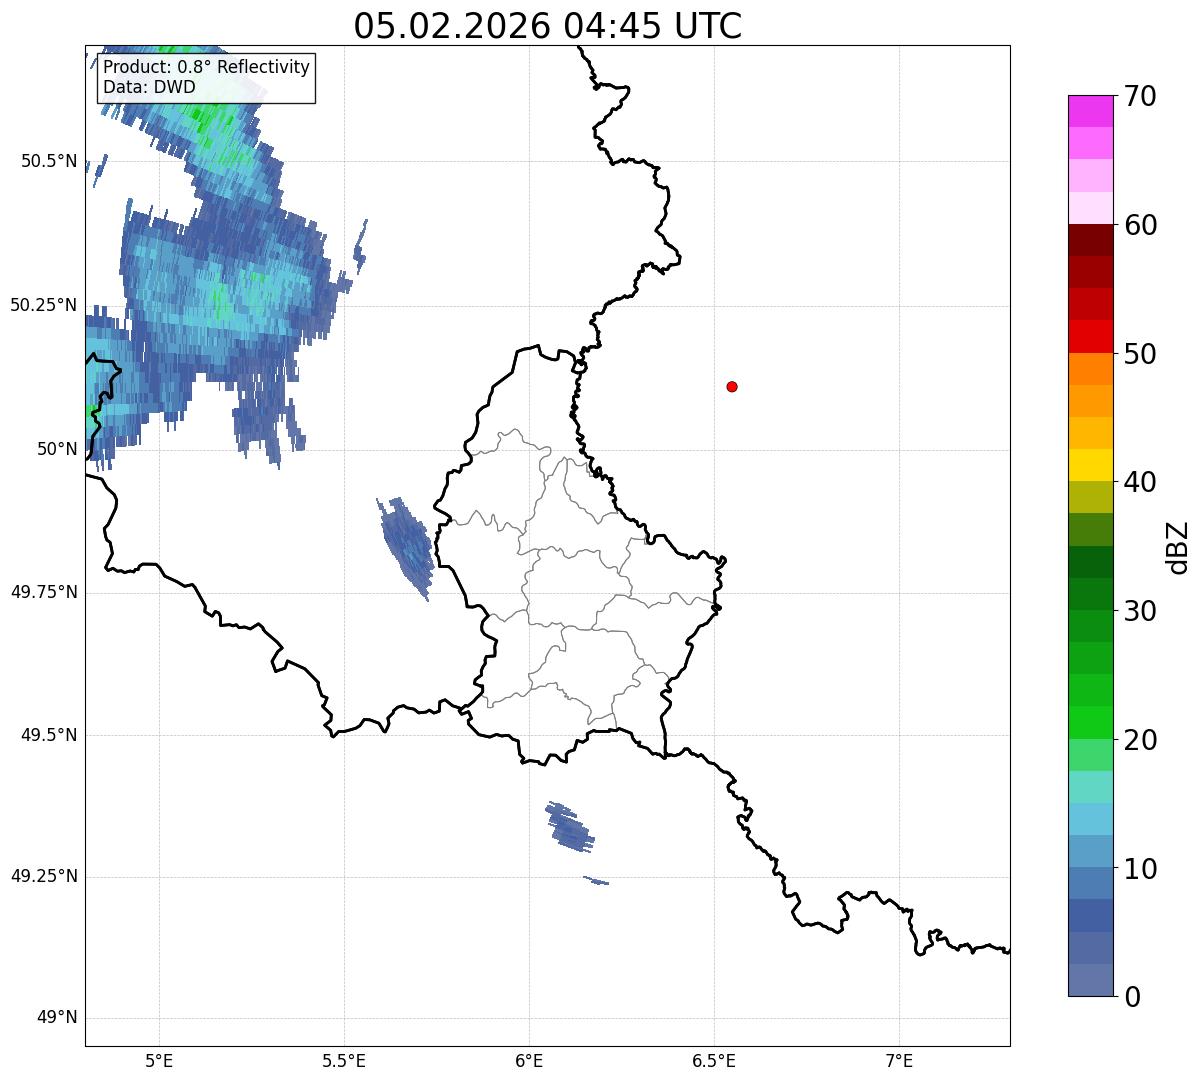Click the 'Data: DWD' text
Viewport: 1202px width, 1081px height.
tap(149, 87)
